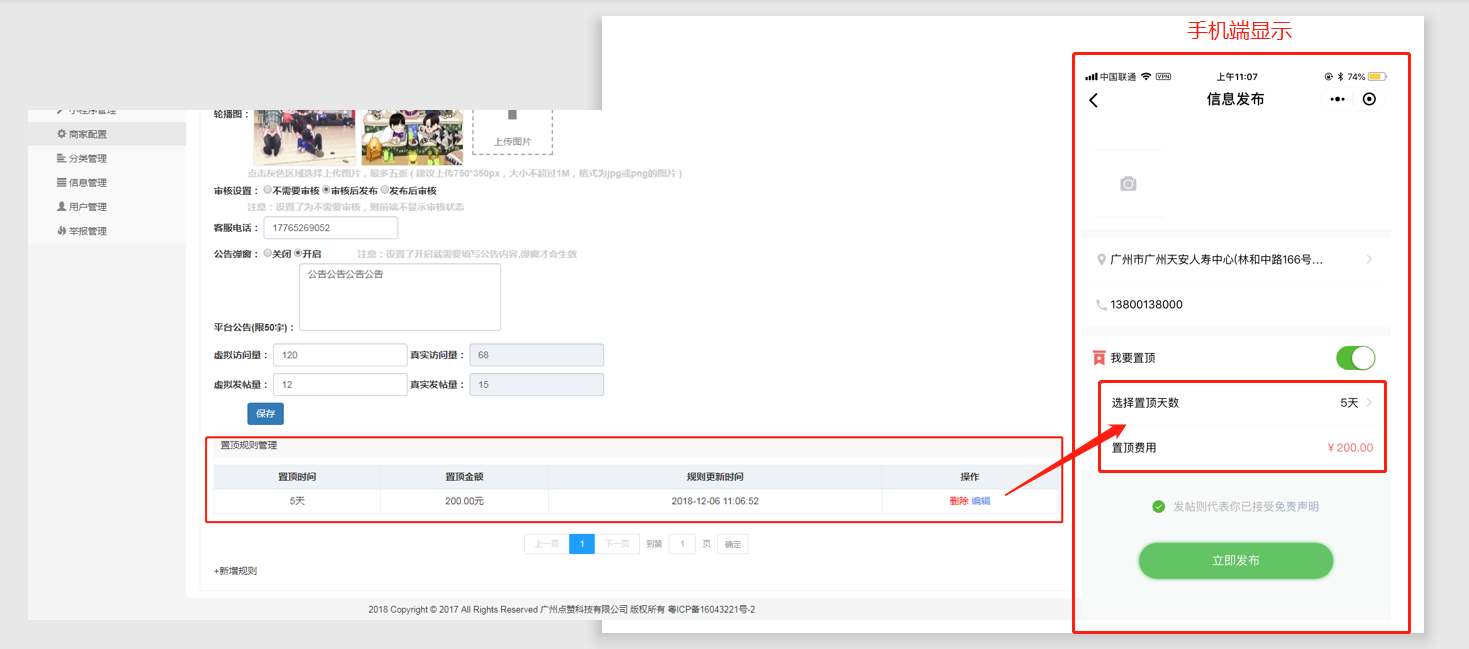Tap the circular close mini program icon

(x=1369, y=99)
